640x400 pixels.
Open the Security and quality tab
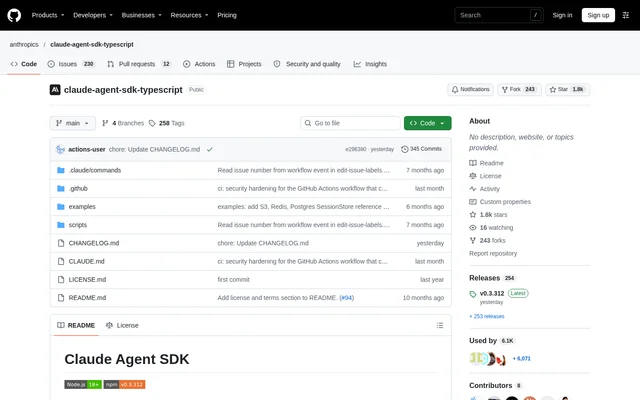[307, 64]
